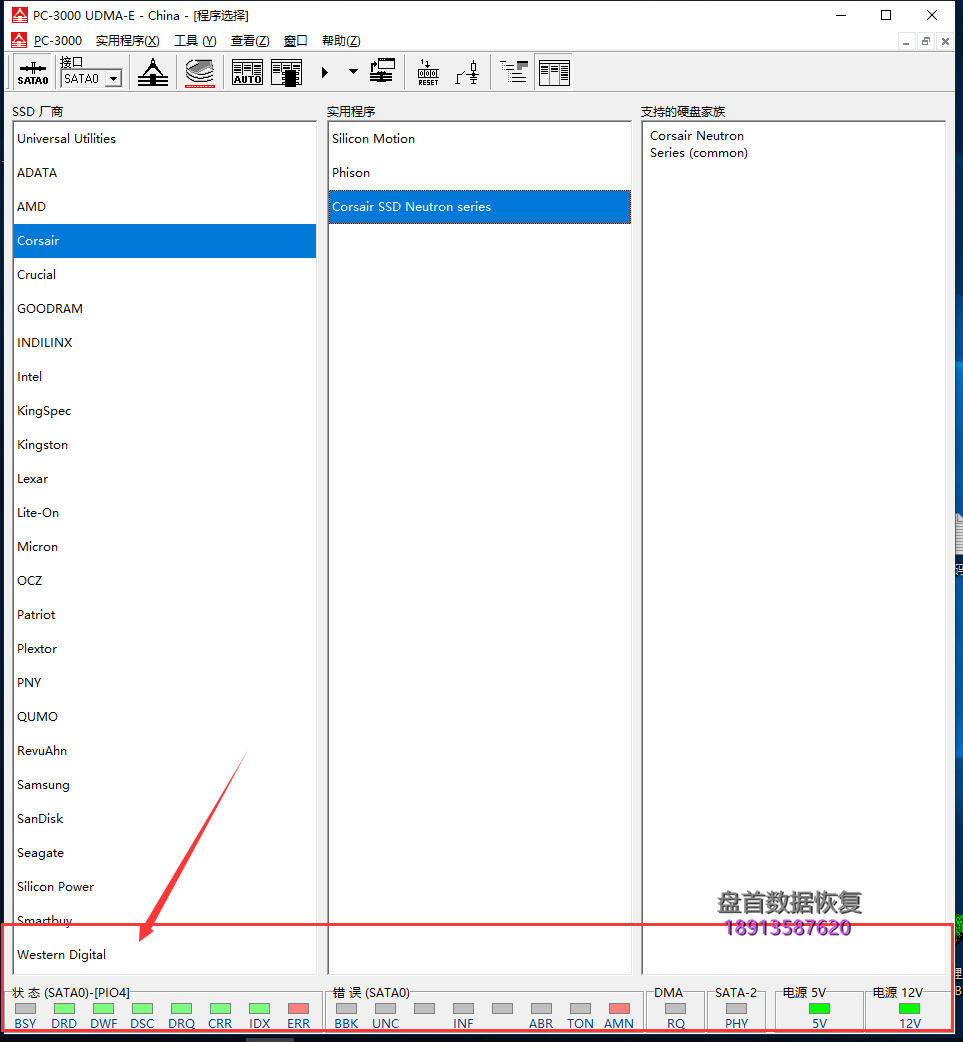The image size is (963, 1042).
Task: Open the 帮助(Z) menu
Action: click(341, 41)
